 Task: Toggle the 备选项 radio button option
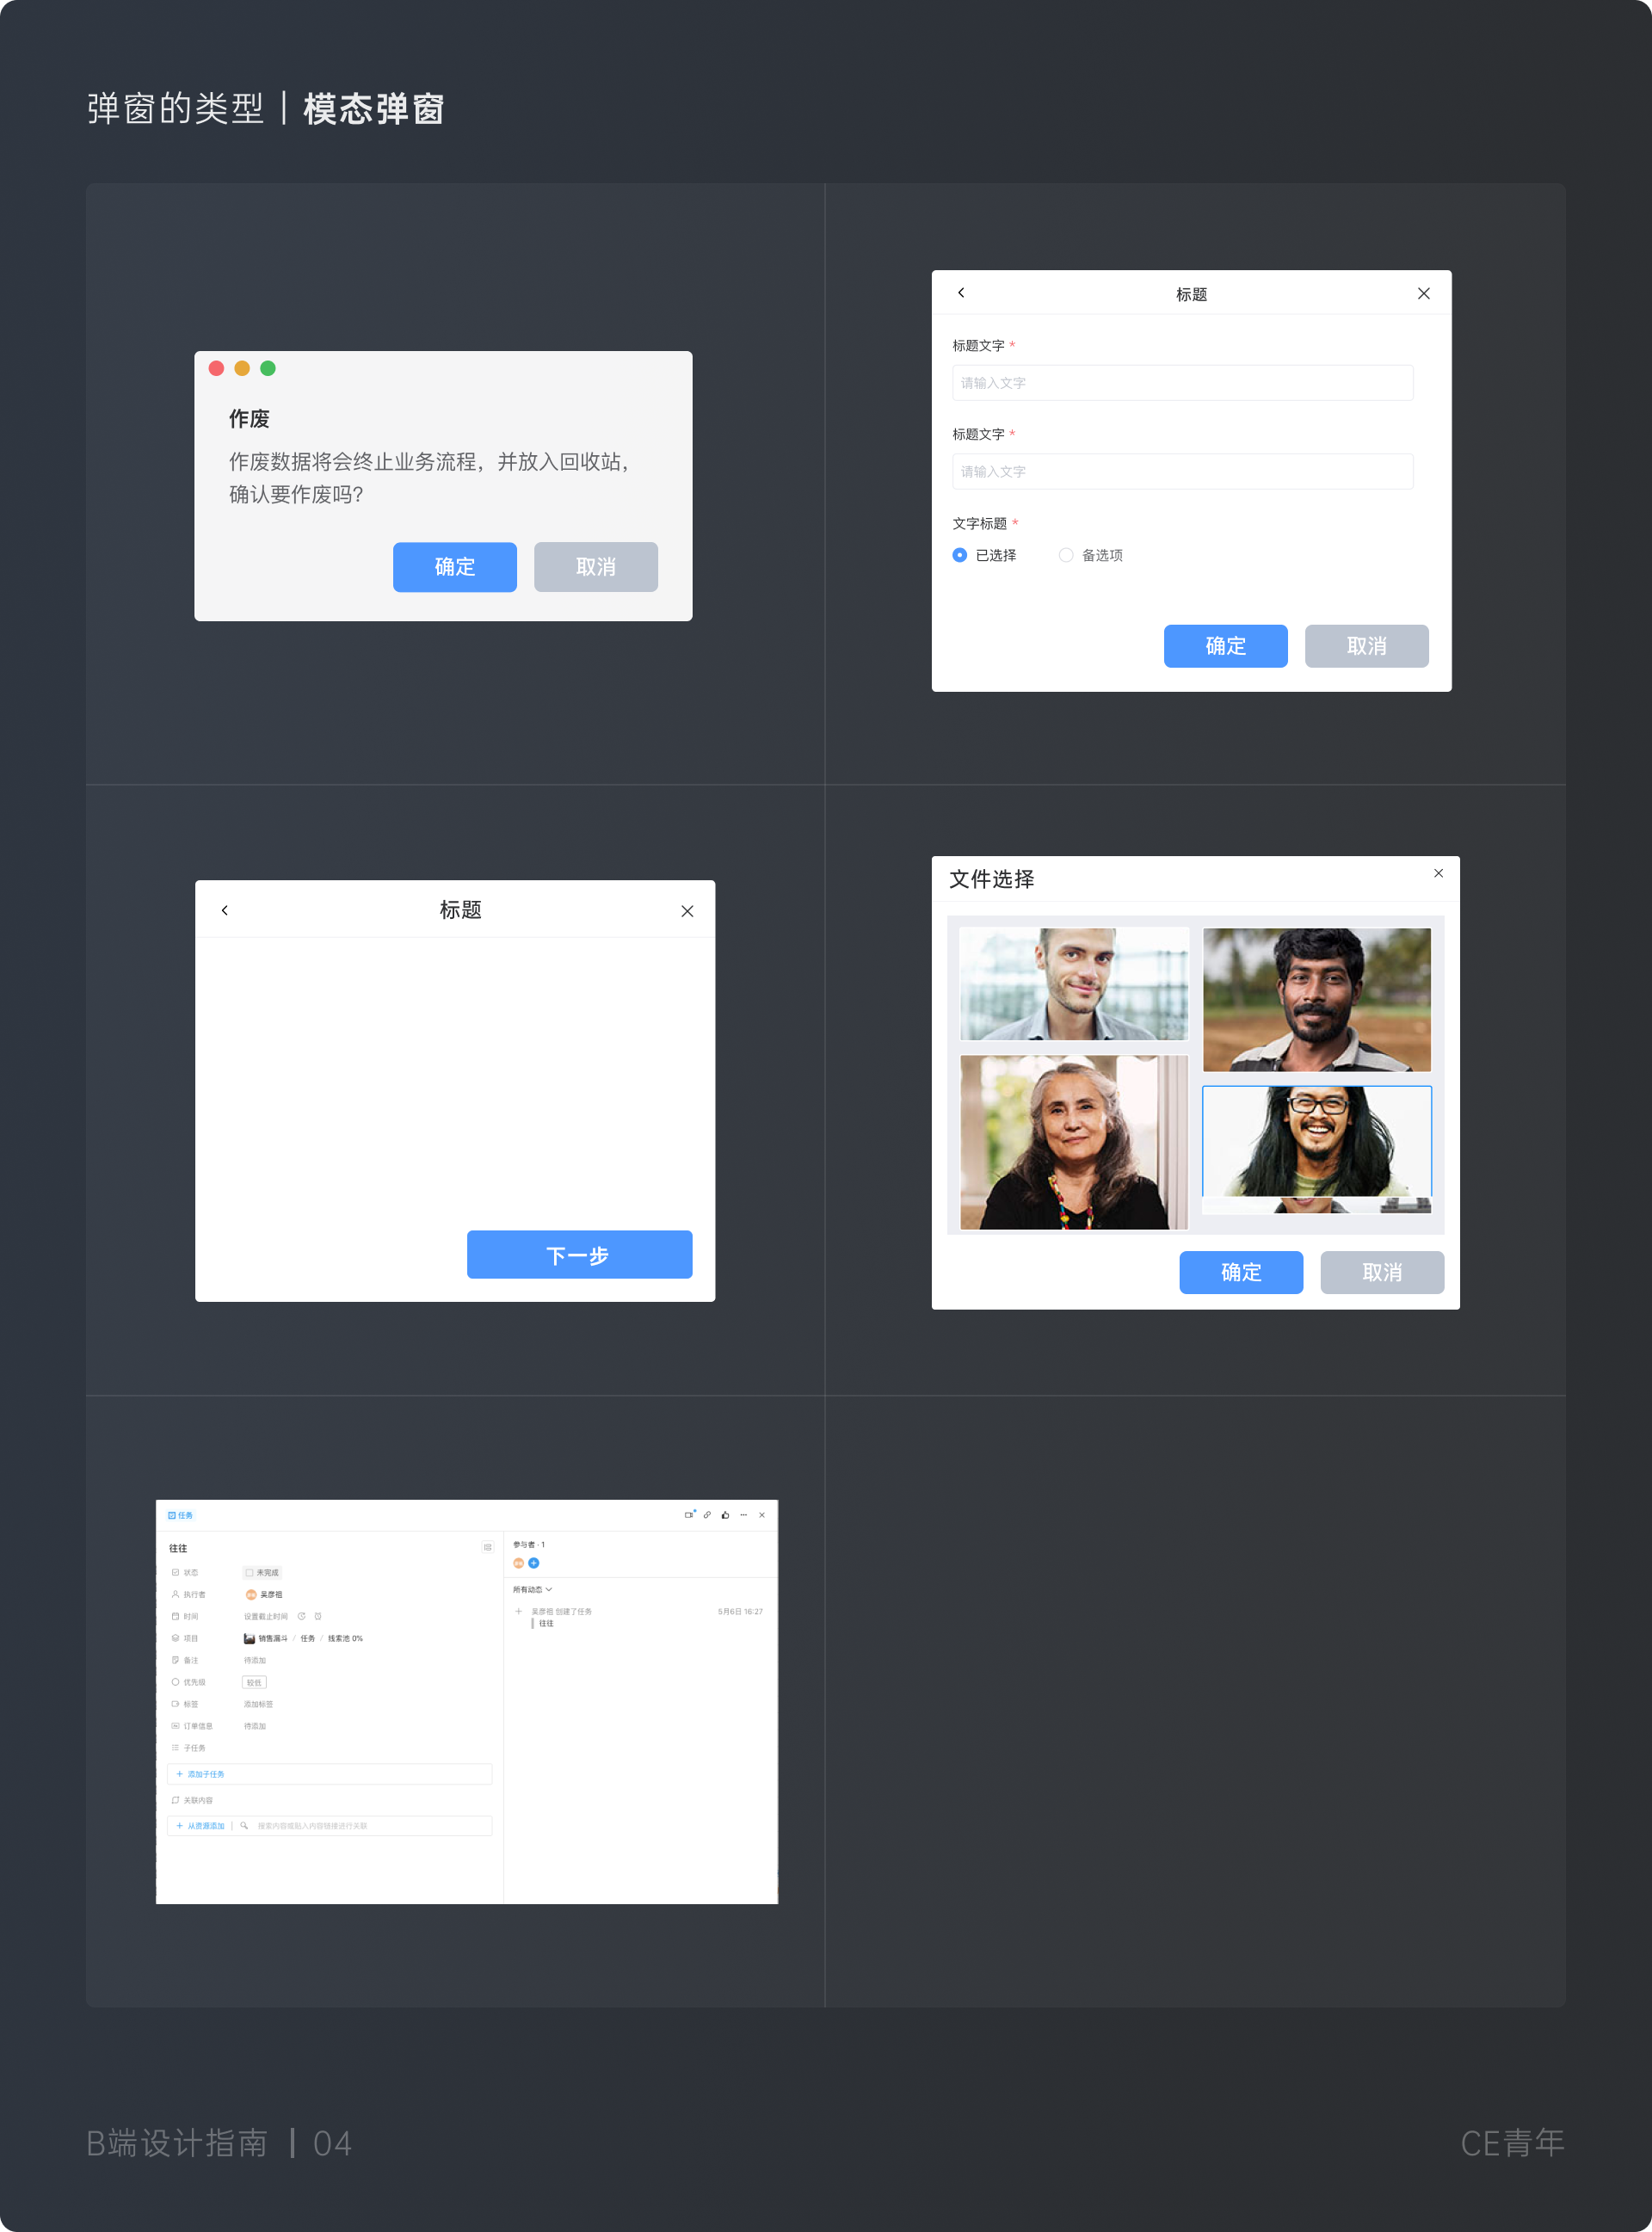click(1065, 555)
